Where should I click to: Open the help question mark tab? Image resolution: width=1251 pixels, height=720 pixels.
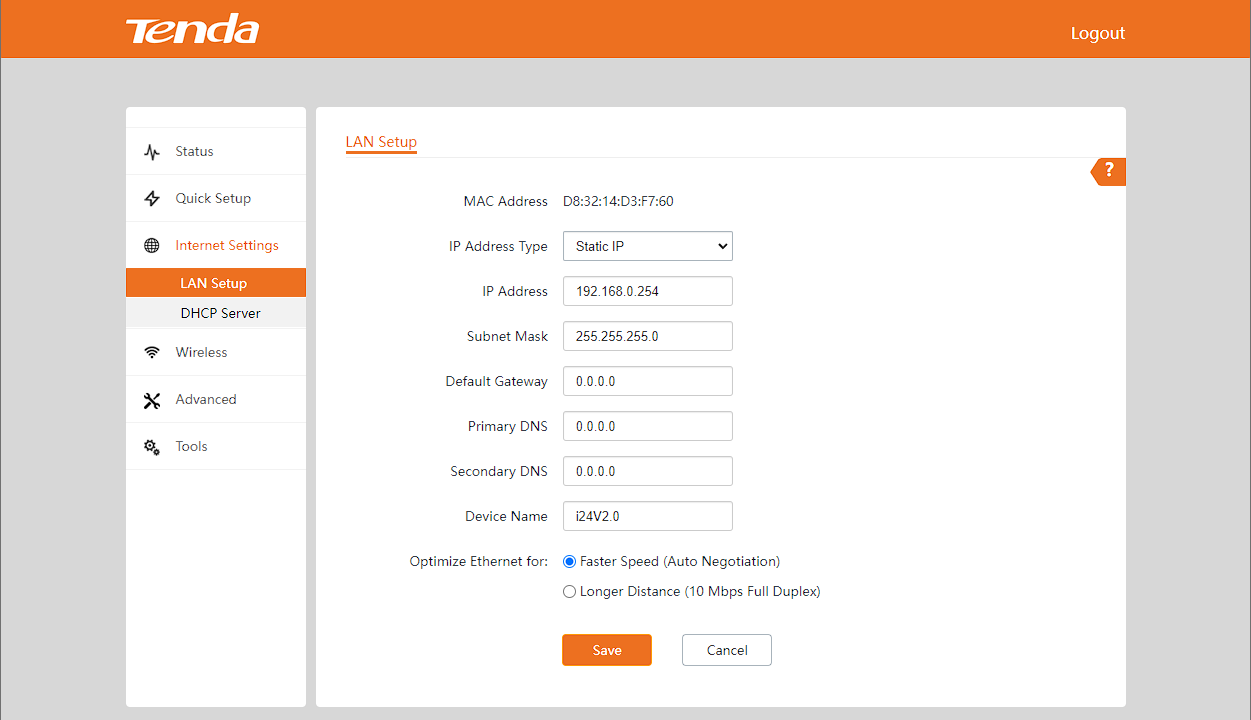coord(1108,171)
